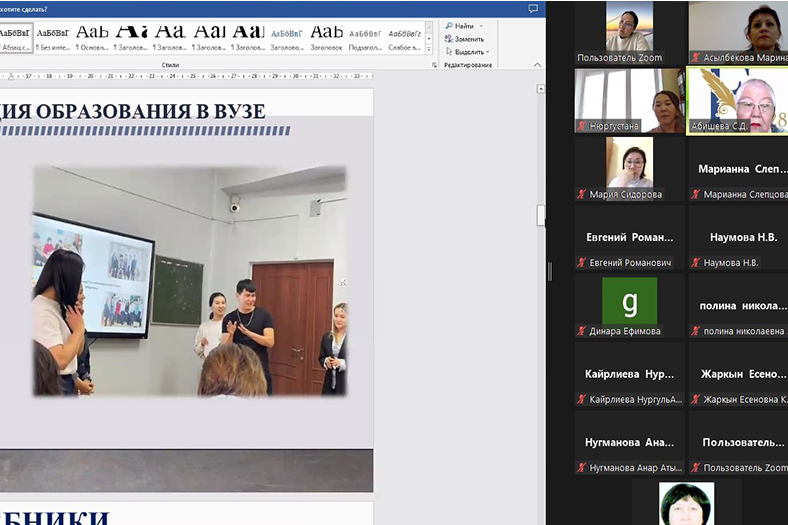Apply the 'Подзагол...' subtitle style
Screen dimensions: 788x525
click(x=365, y=37)
